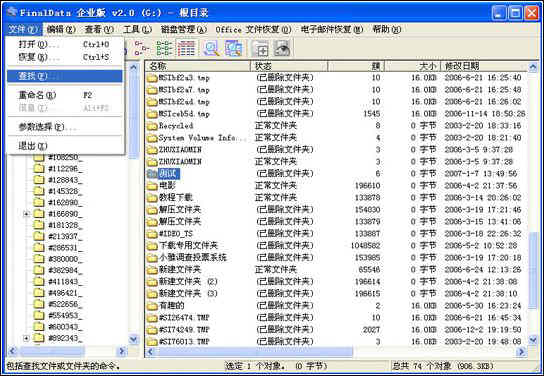Screen dimensions: 544x376
Task: Select the #IDEO_TS folder row
Action: coord(336,234)
